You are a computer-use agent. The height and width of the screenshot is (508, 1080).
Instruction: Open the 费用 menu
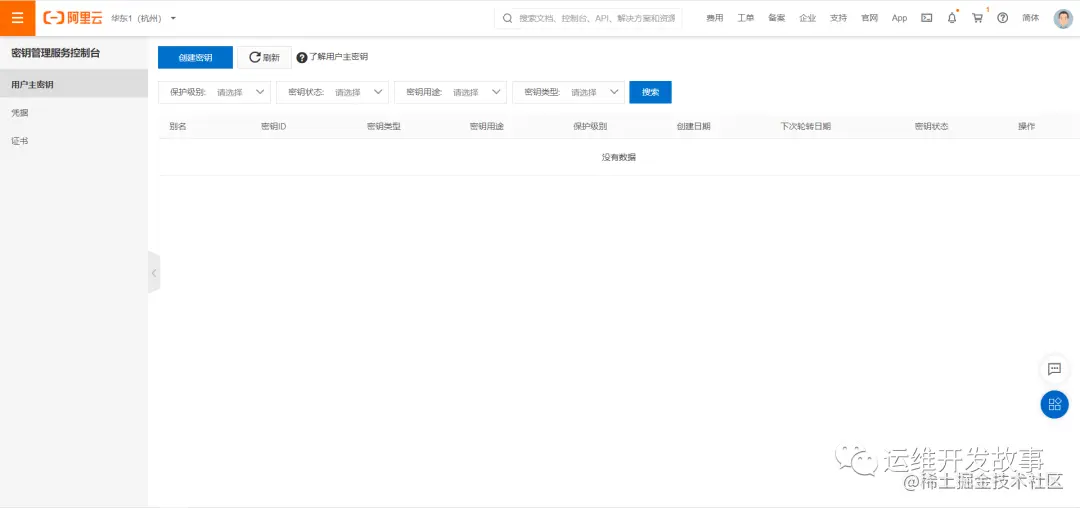pyautogui.click(x=714, y=19)
